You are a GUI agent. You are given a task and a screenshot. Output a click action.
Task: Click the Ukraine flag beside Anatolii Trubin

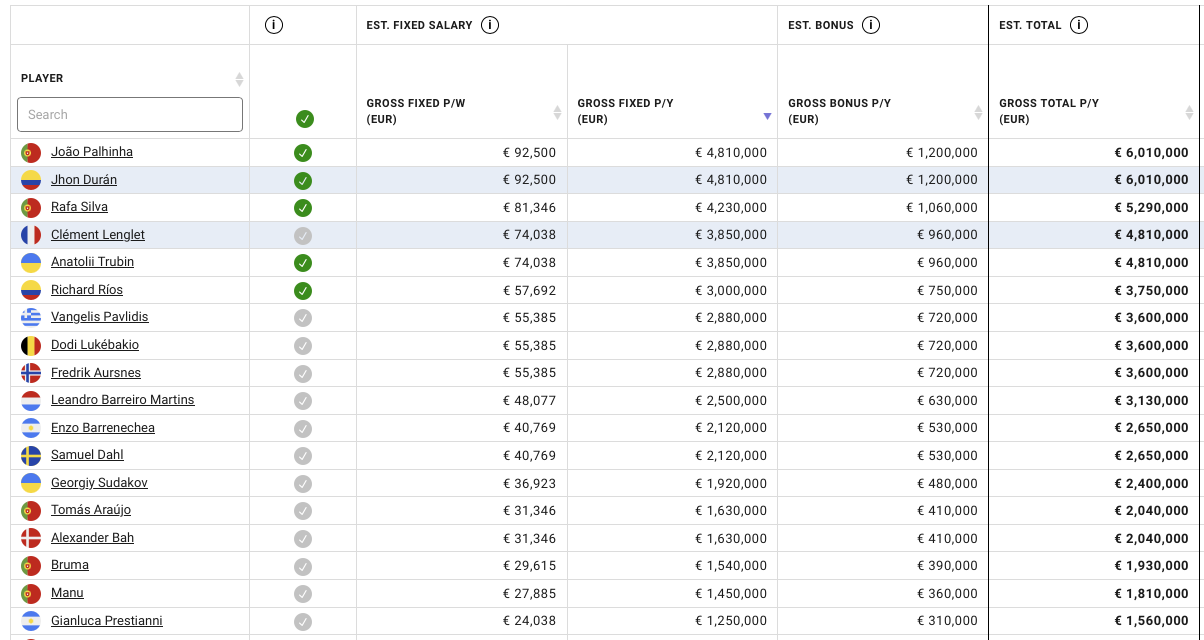[31, 263]
